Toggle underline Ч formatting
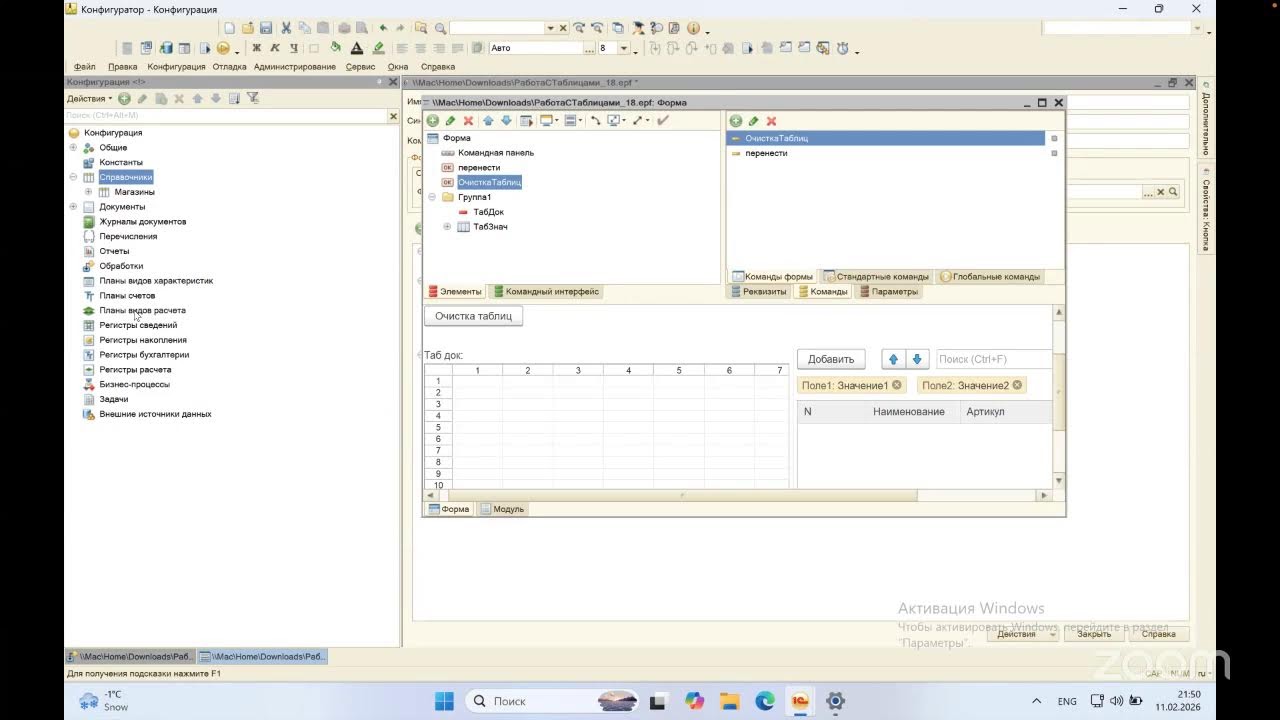This screenshot has height=720, width=1280. pyautogui.click(x=294, y=48)
